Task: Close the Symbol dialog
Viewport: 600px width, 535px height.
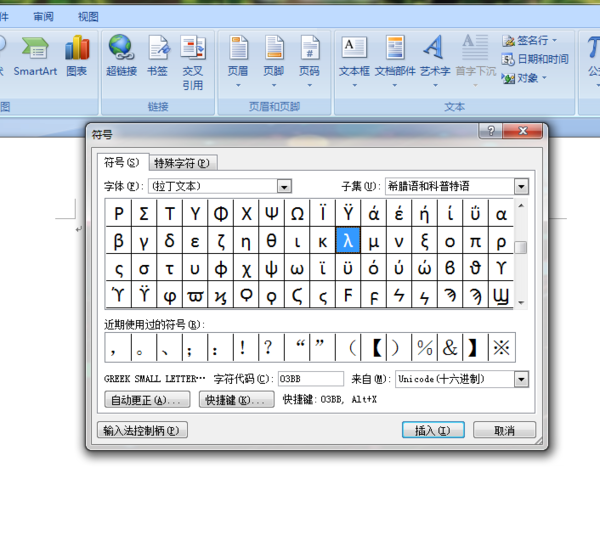Action: point(523,131)
